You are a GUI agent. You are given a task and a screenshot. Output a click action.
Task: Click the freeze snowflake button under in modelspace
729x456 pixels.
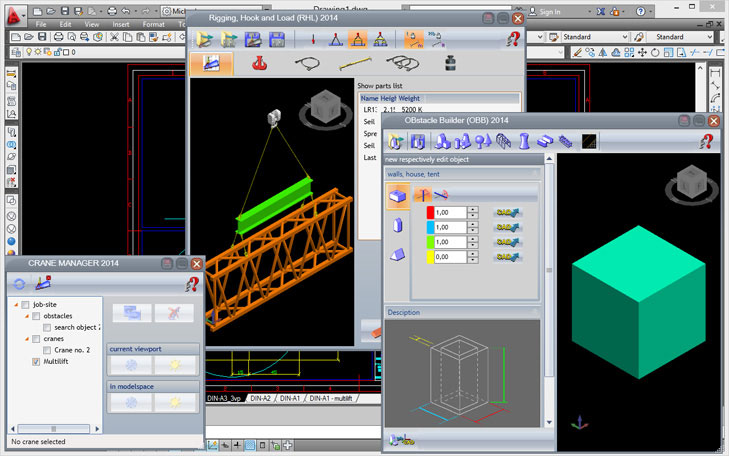coord(131,403)
